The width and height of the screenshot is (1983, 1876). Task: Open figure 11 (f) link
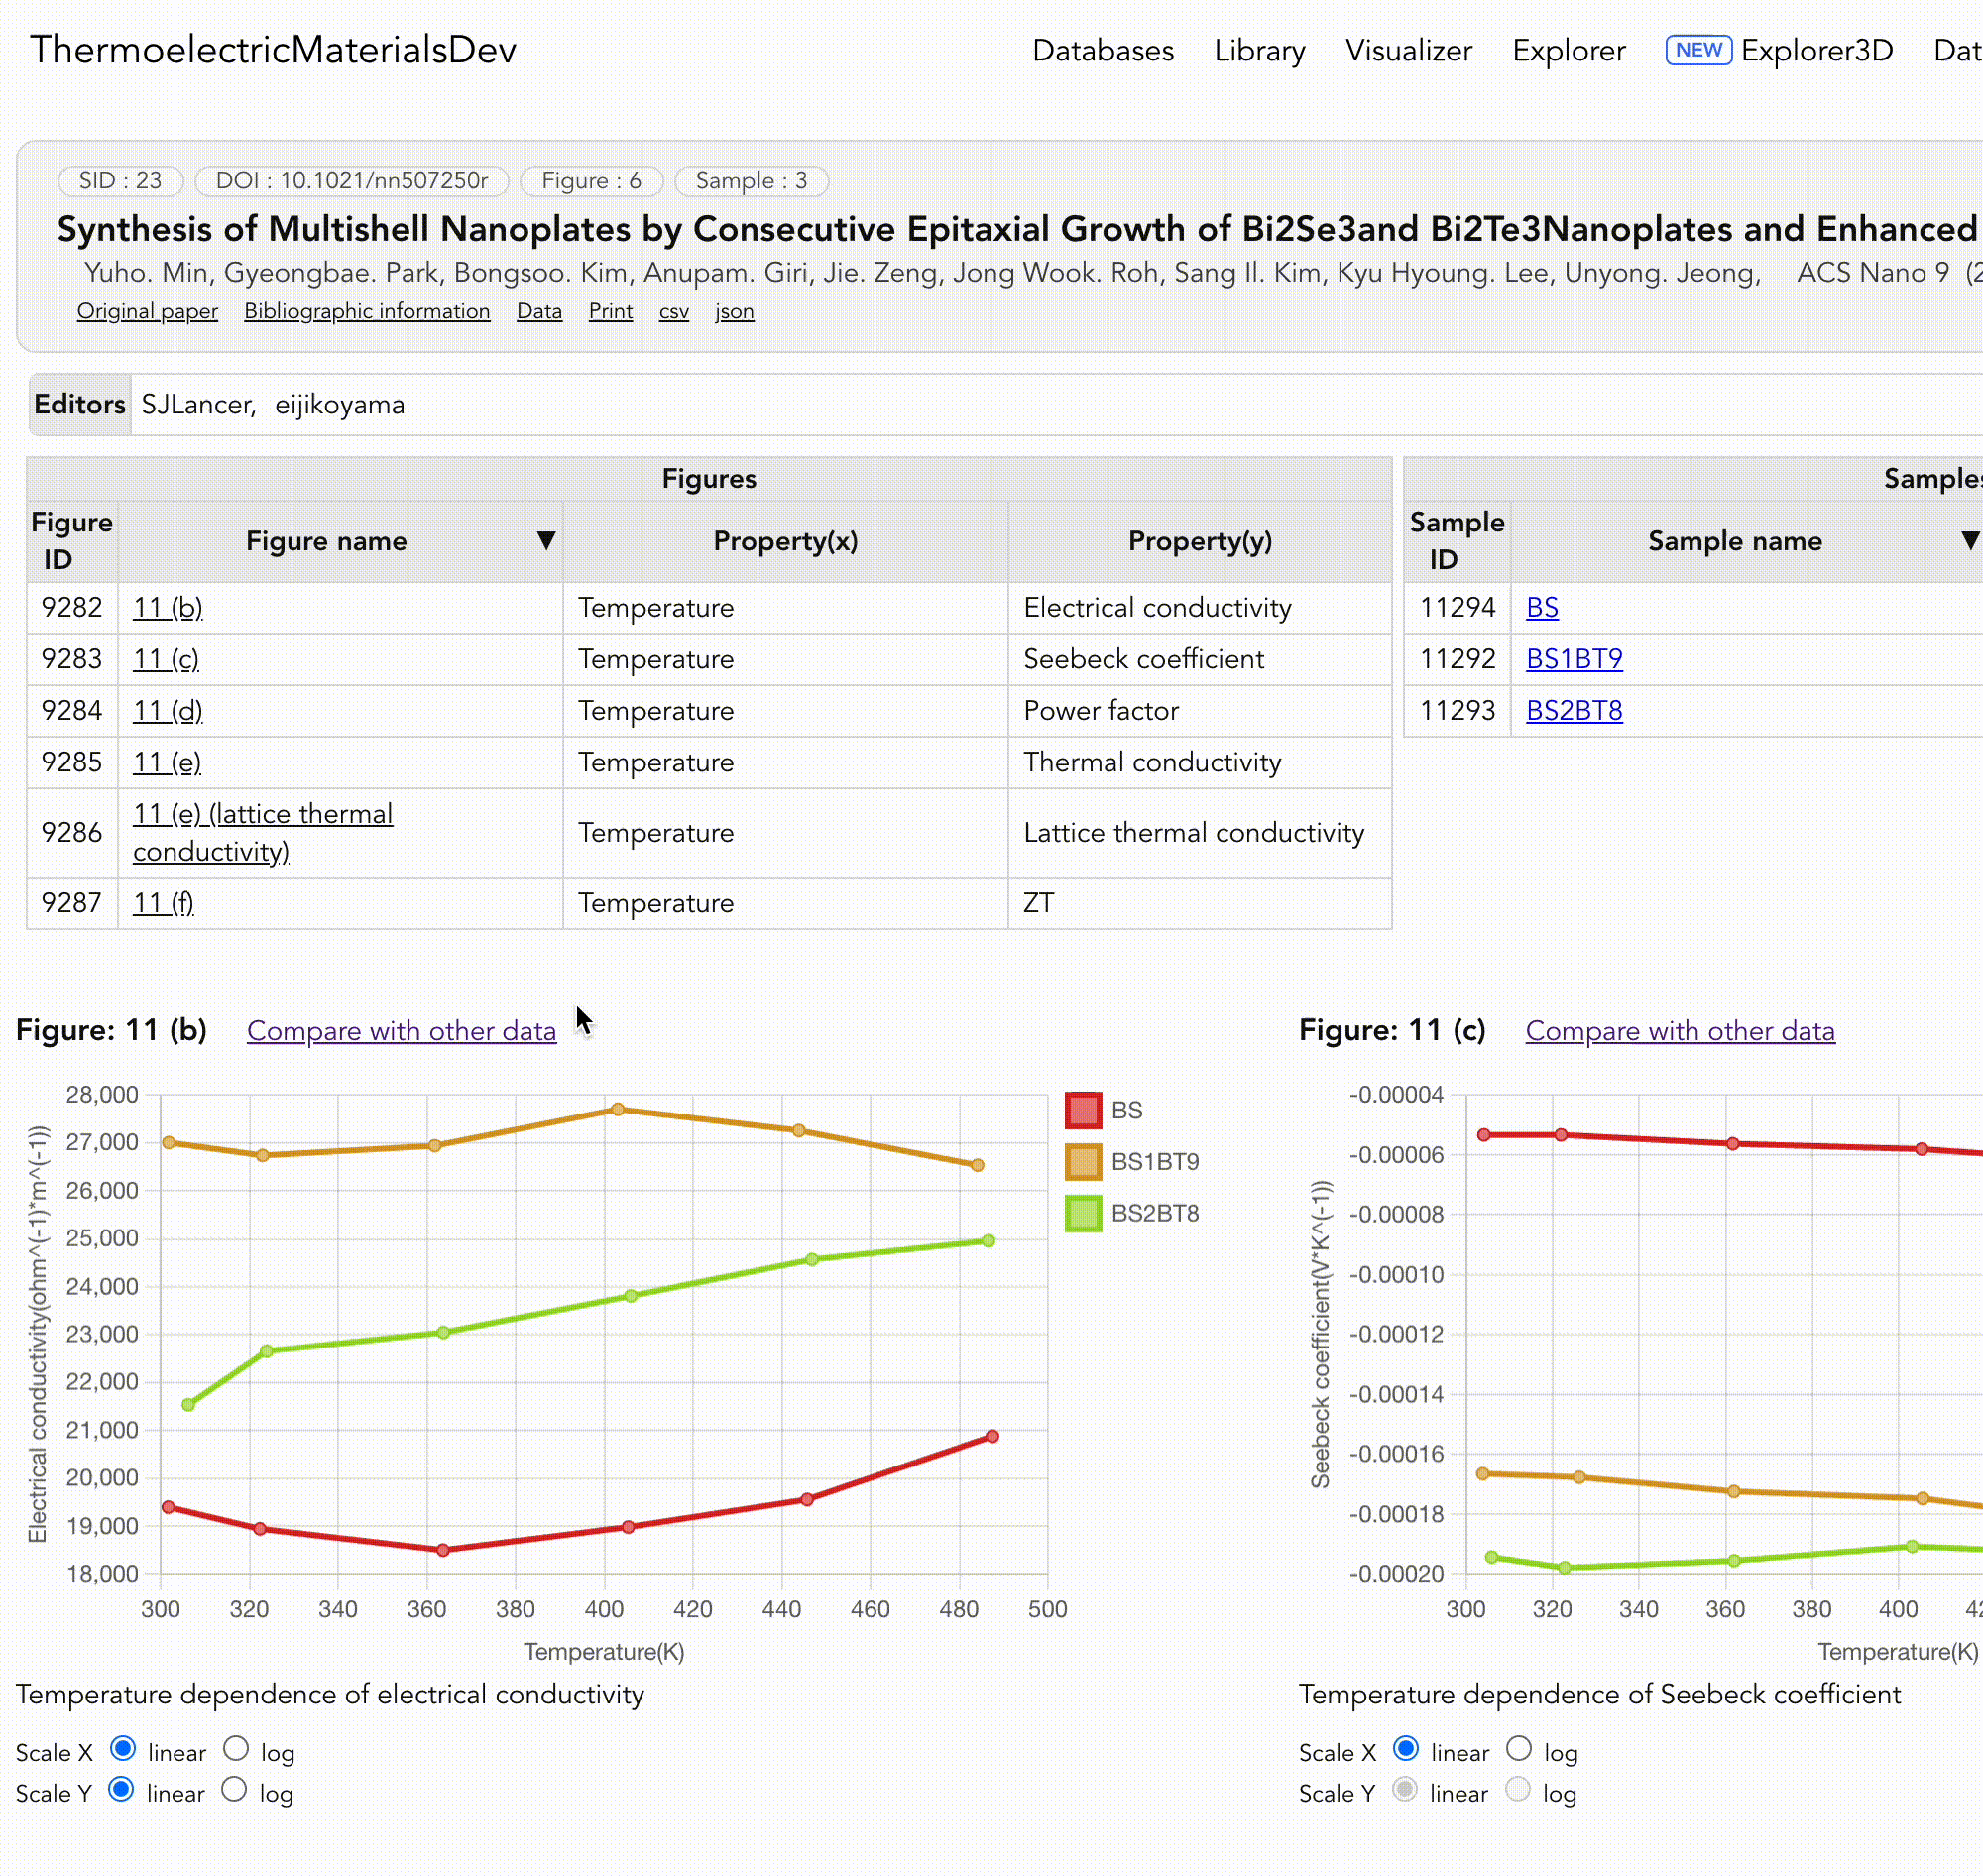point(163,904)
